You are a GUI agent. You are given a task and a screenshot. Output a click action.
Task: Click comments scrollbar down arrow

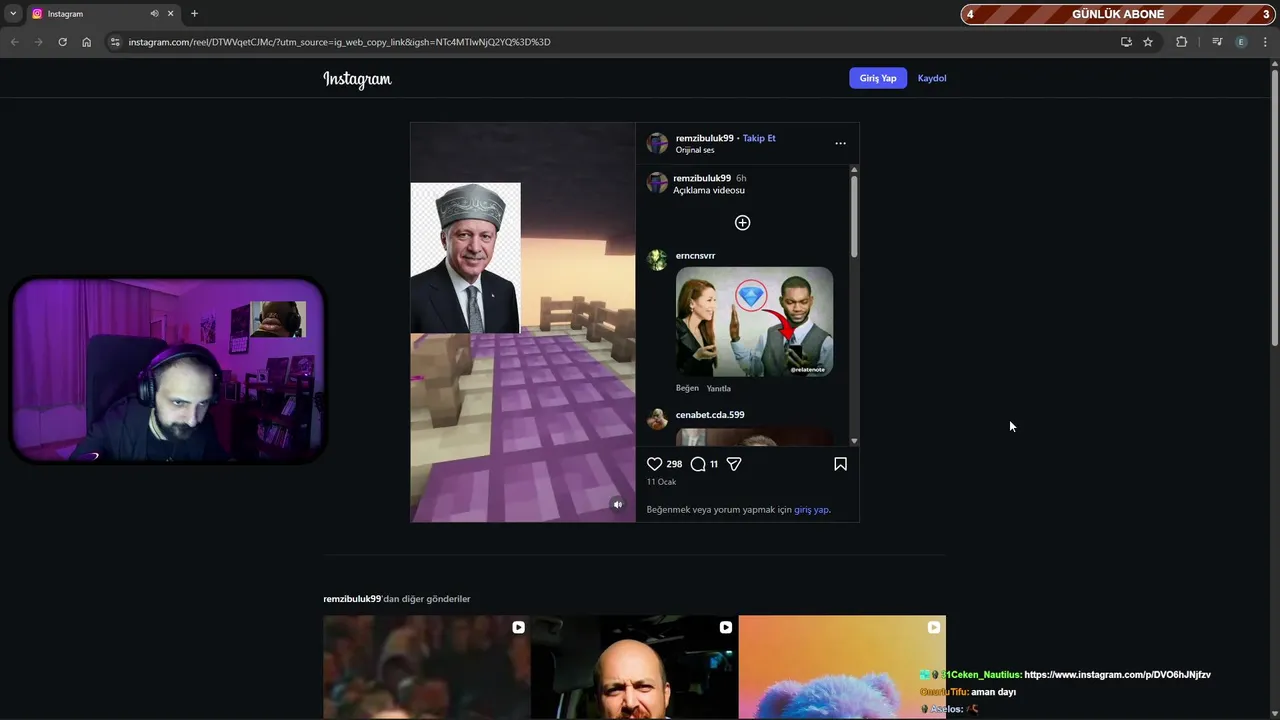(854, 441)
